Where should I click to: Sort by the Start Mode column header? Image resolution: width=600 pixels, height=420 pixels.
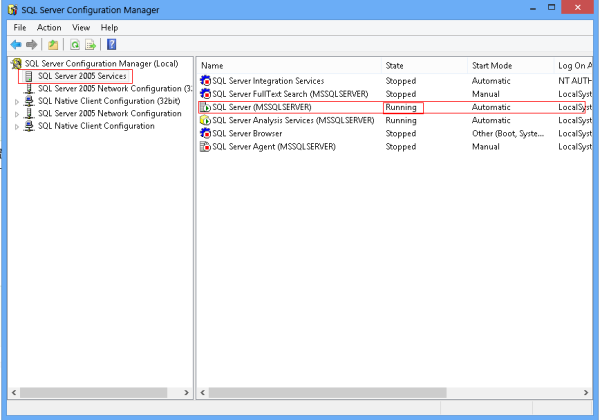[x=510, y=65]
